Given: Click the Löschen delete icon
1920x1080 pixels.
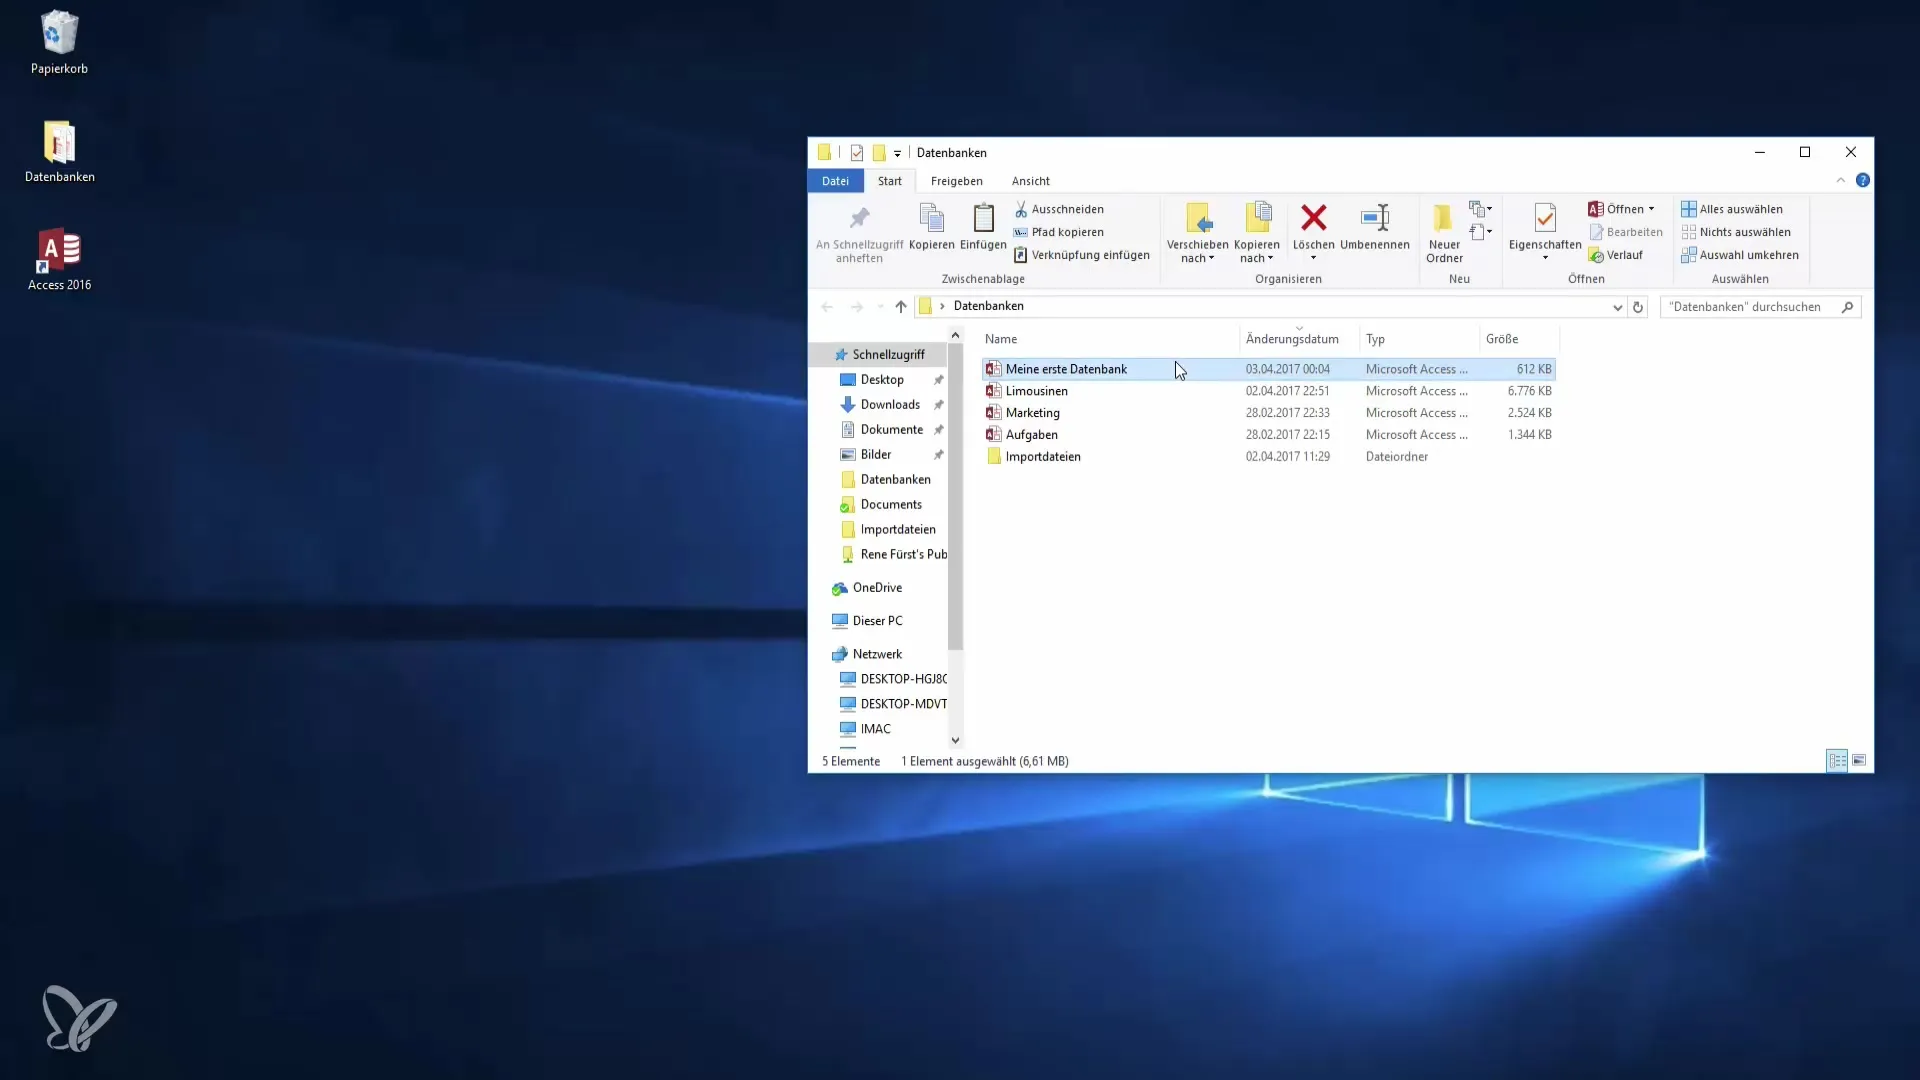Looking at the screenshot, I should click(1313, 219).
